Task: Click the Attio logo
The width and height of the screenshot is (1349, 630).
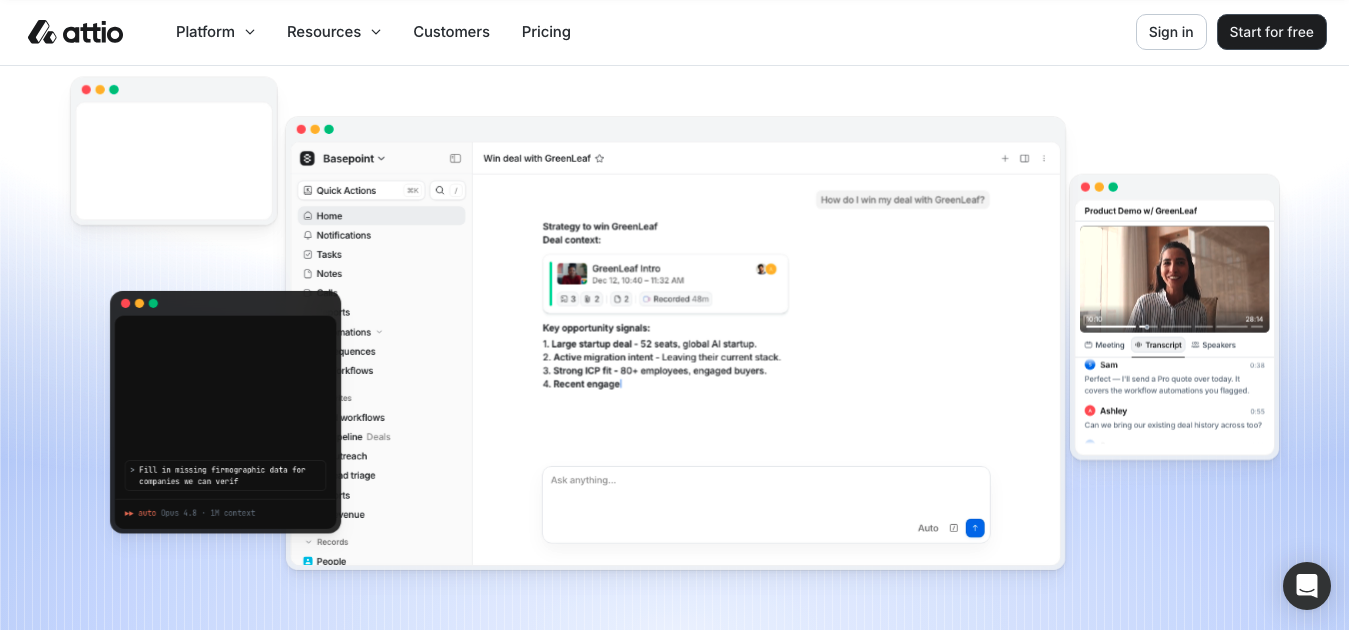Action: 75,32
